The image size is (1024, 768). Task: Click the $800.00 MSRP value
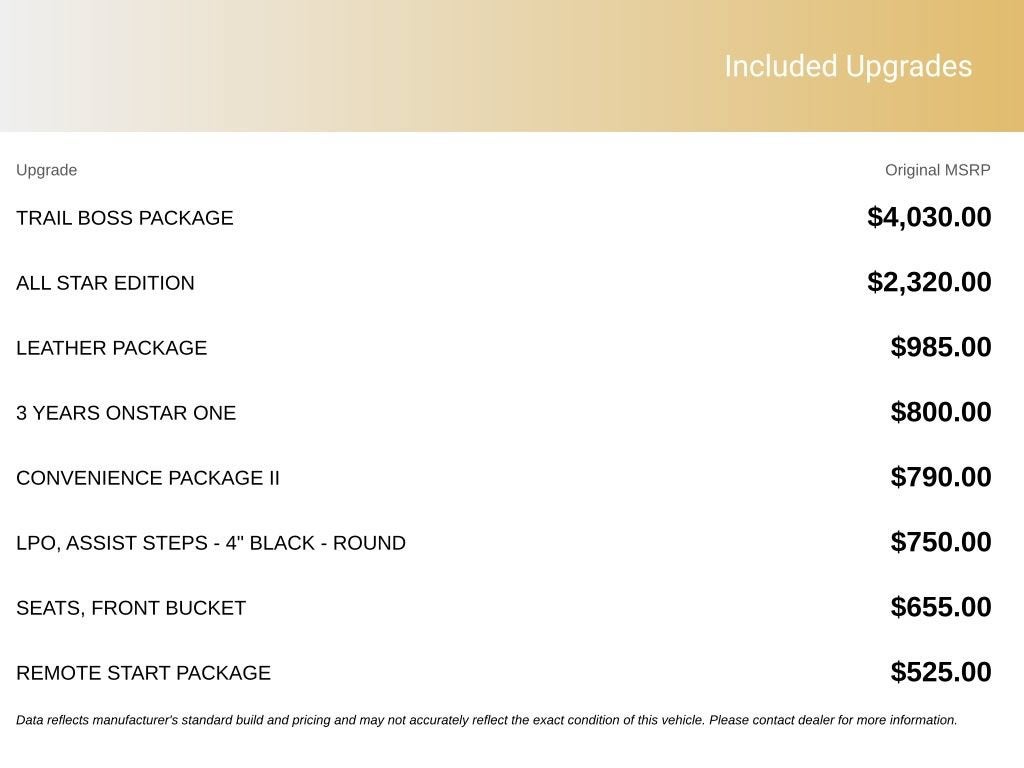pyautogui.click(x=940, y=412)
